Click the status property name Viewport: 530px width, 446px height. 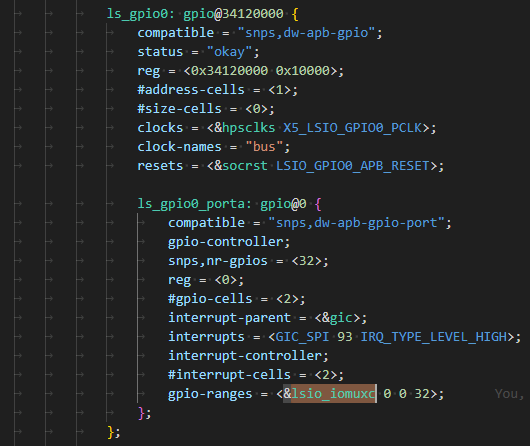(160, 52)
